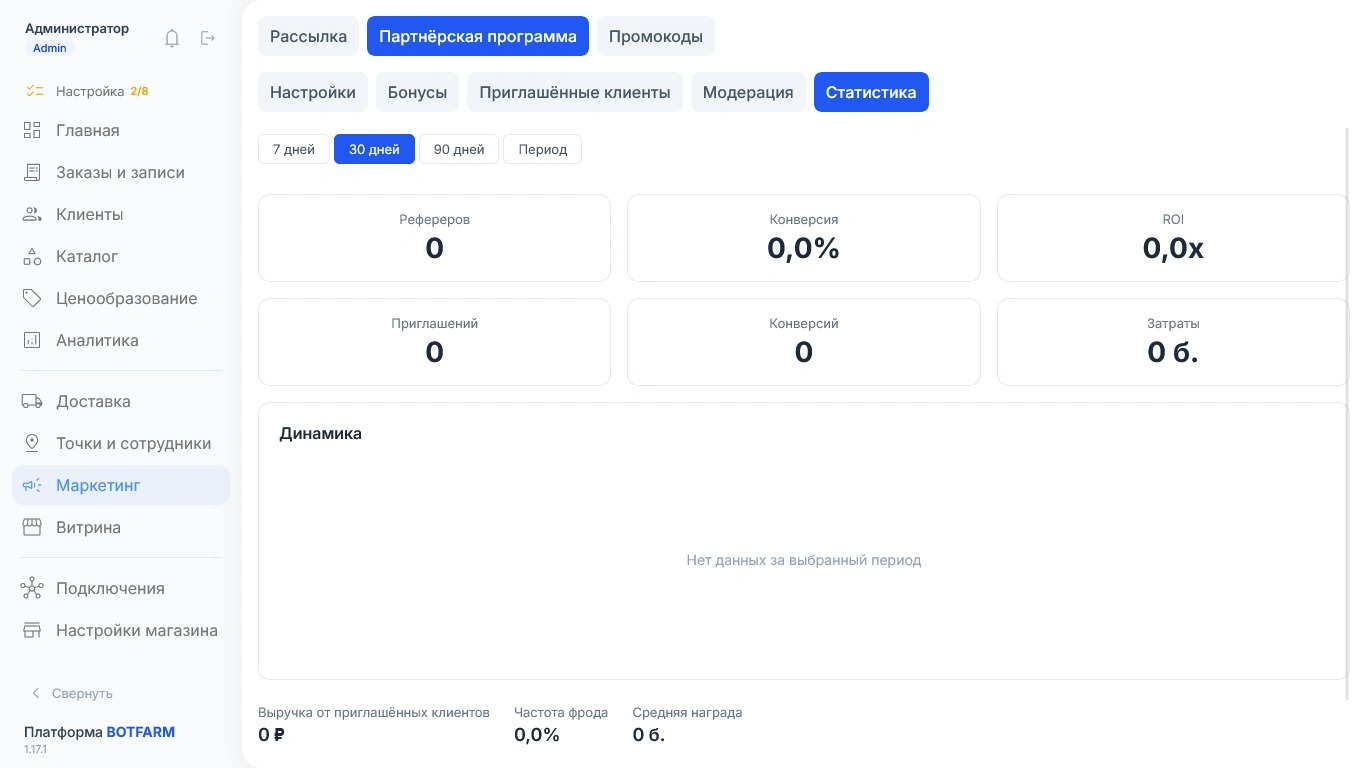Click the Ценообразование tag icon
Image resolution: width=1366 pixels, height=768 pixels.
tap(32, 298)
